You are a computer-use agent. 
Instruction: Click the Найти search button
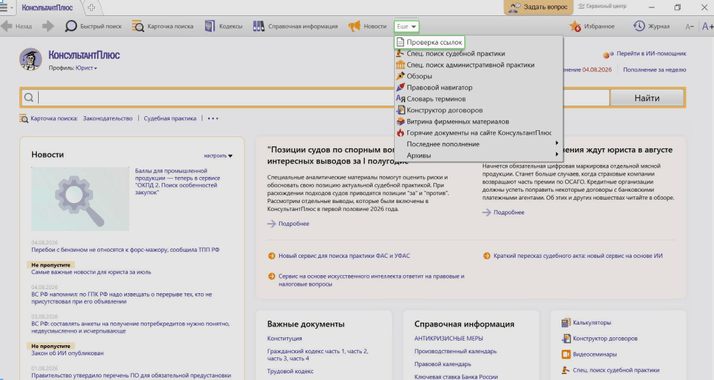tap(647, 98)
